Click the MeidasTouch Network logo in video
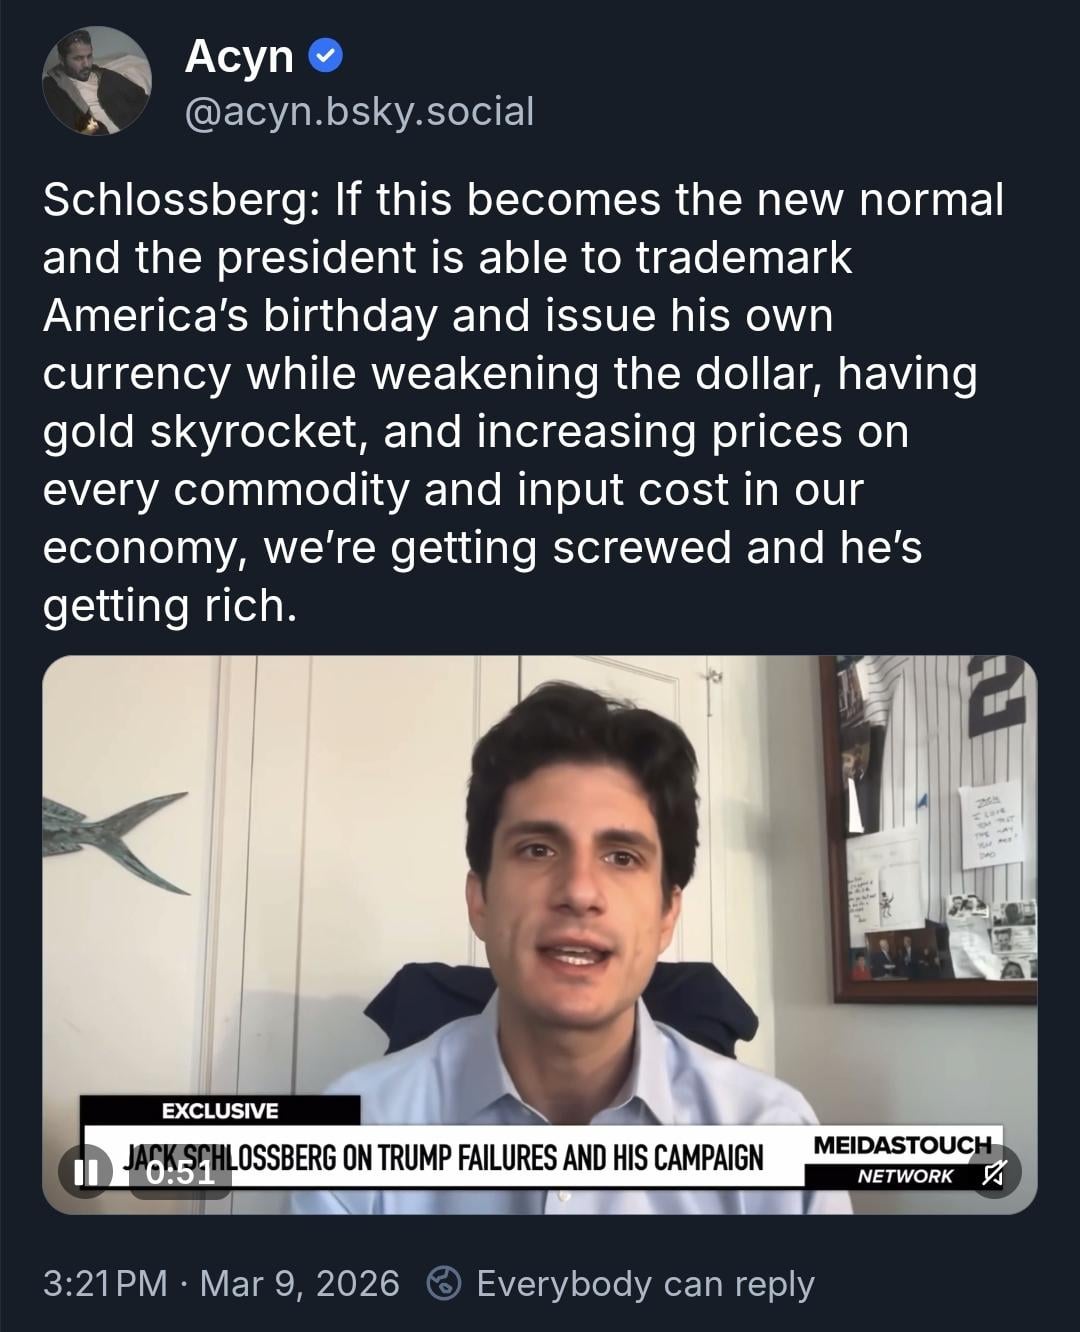The width and height of the screenshot is (1080, 1332). pyautogui.click(x=902, y=1159)
